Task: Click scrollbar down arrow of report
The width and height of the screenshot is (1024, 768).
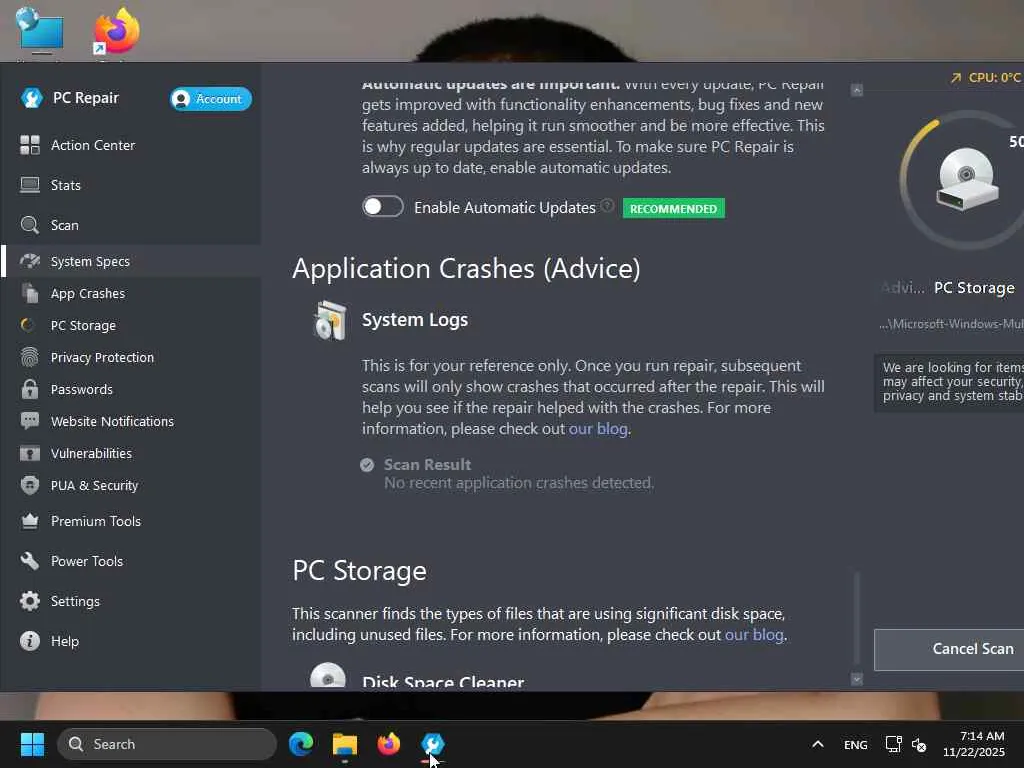Action: pyautogui.click(x=857, y=679)
